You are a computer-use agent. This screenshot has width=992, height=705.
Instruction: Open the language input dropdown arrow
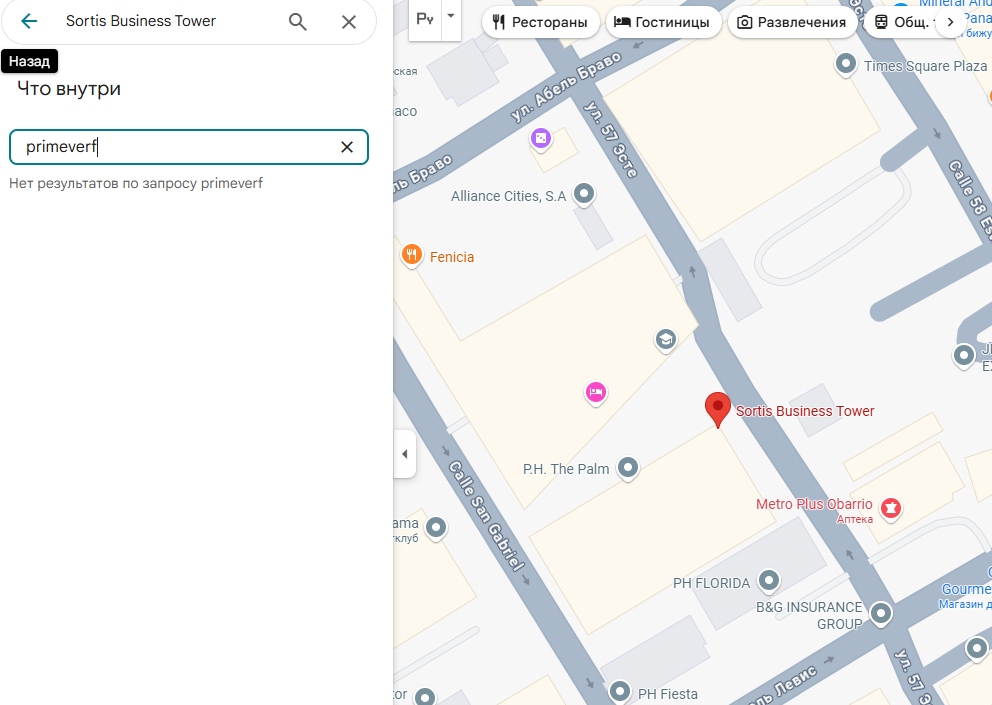pyautogui.click(x=451, y=17)
